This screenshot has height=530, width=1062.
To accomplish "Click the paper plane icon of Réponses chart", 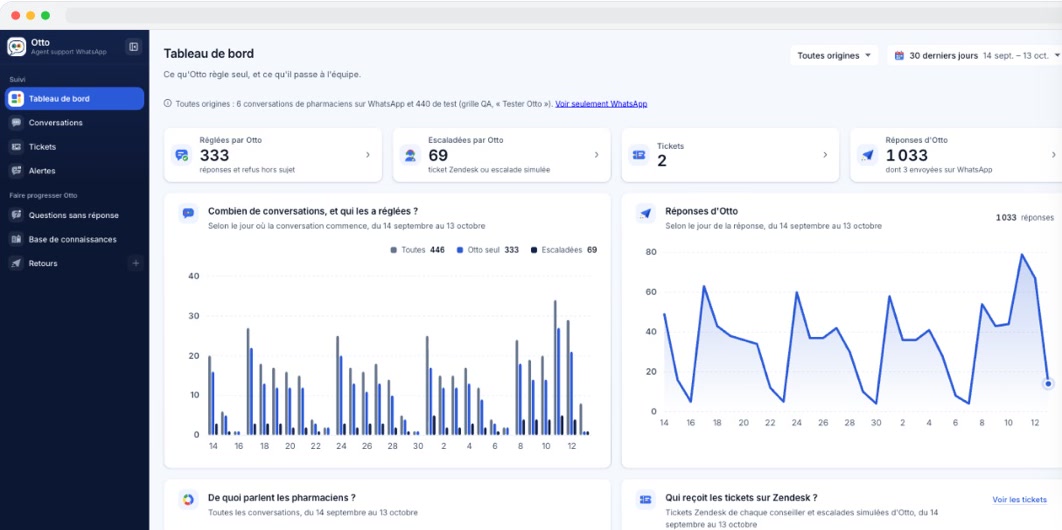I will click(x=645, y=213).
